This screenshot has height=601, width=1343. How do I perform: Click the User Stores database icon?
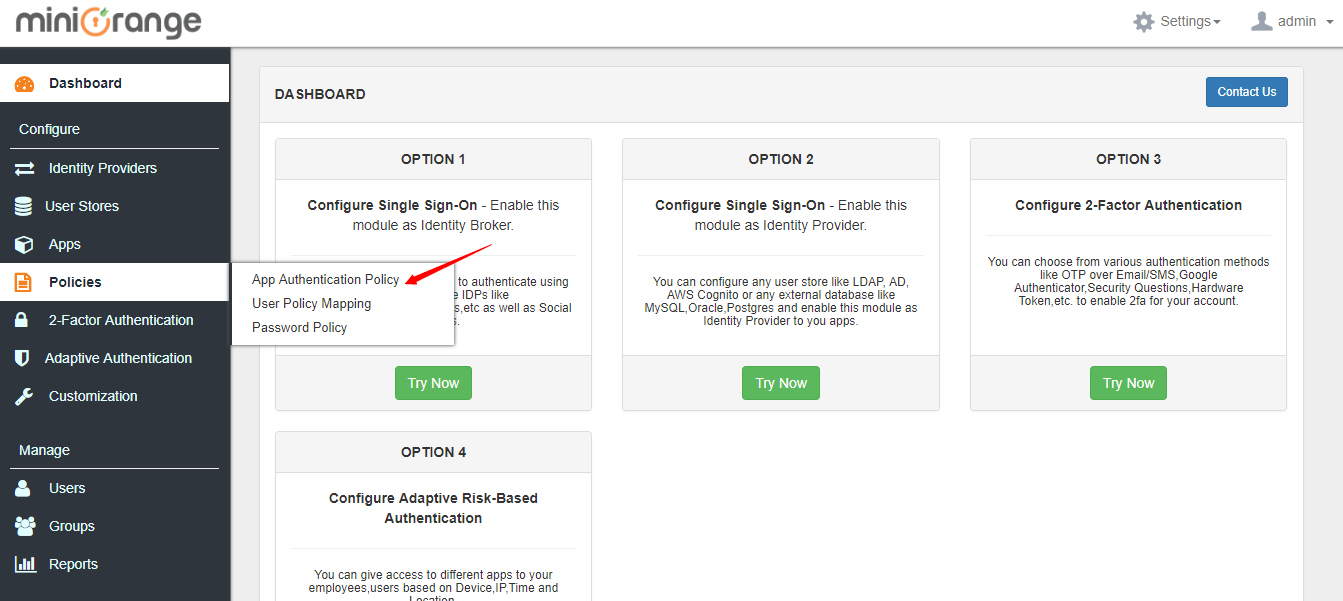[x=23, y=207]
